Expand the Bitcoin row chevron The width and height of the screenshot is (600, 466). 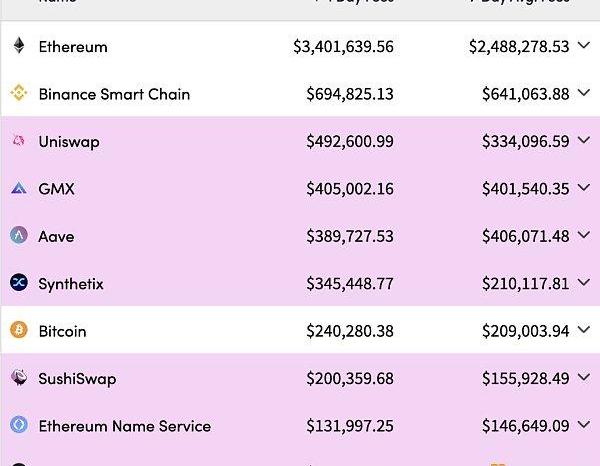(584, 330)
